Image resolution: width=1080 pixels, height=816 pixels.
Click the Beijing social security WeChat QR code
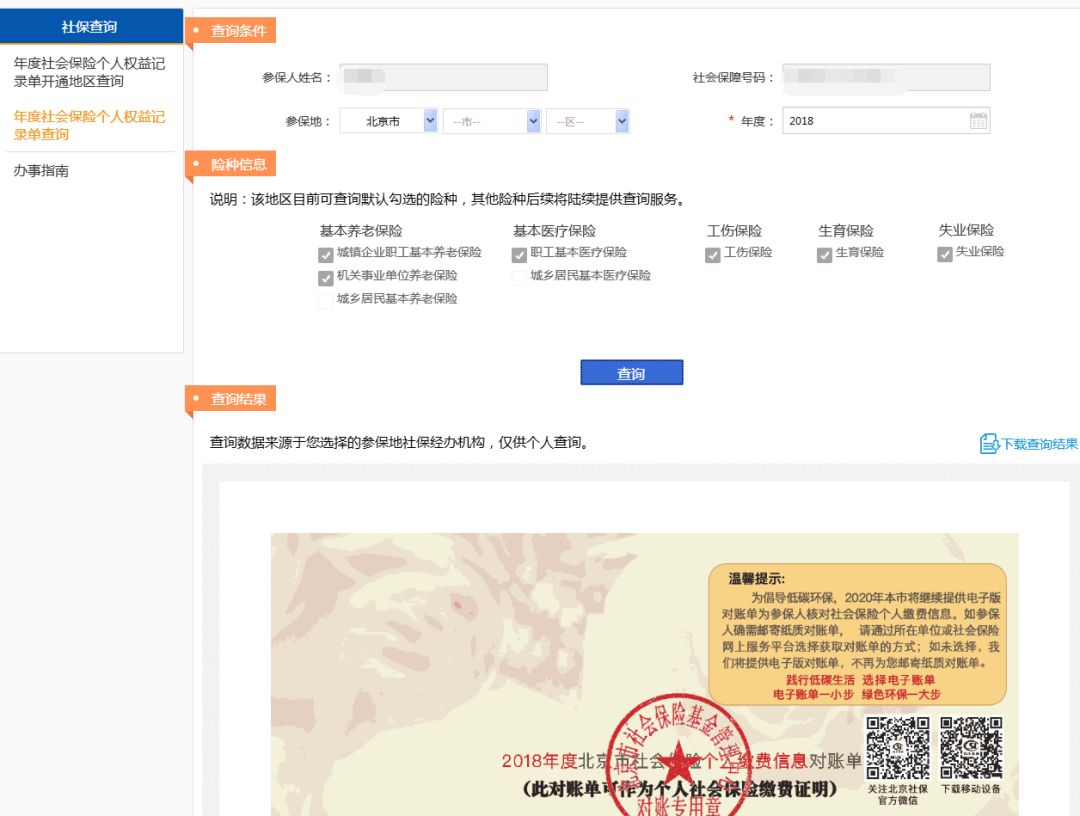point(897,748)
